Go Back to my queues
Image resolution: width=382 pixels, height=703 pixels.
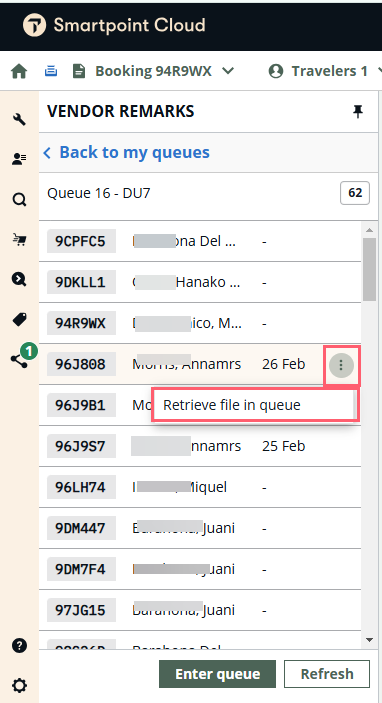[x=126, y=152]
